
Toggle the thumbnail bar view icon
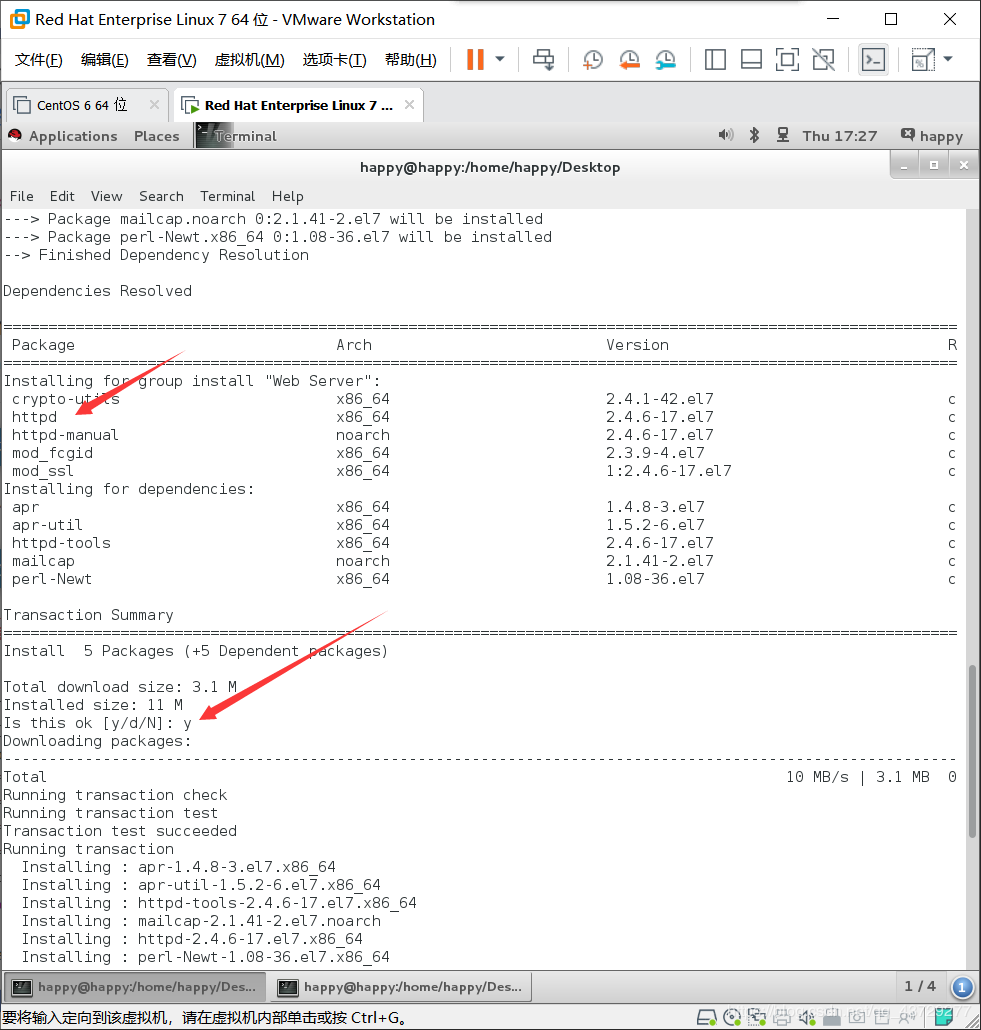[751, 60]
